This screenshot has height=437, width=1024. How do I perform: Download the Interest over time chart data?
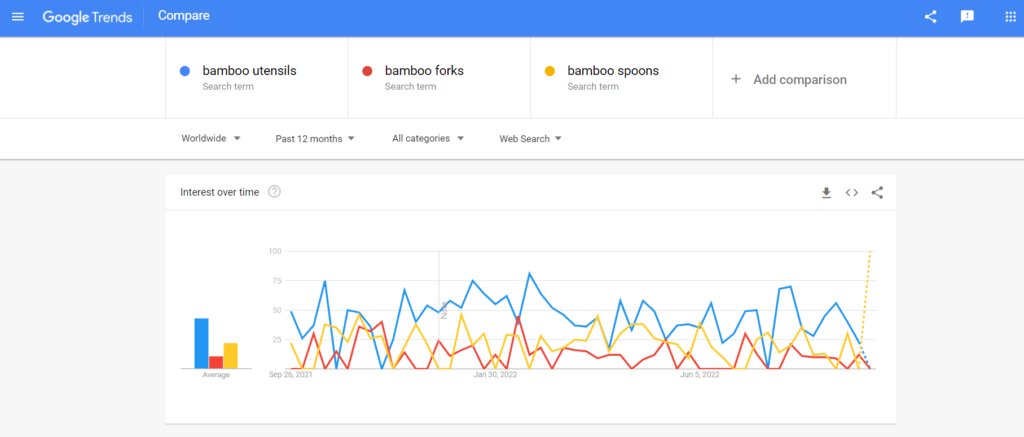(826, 192)
